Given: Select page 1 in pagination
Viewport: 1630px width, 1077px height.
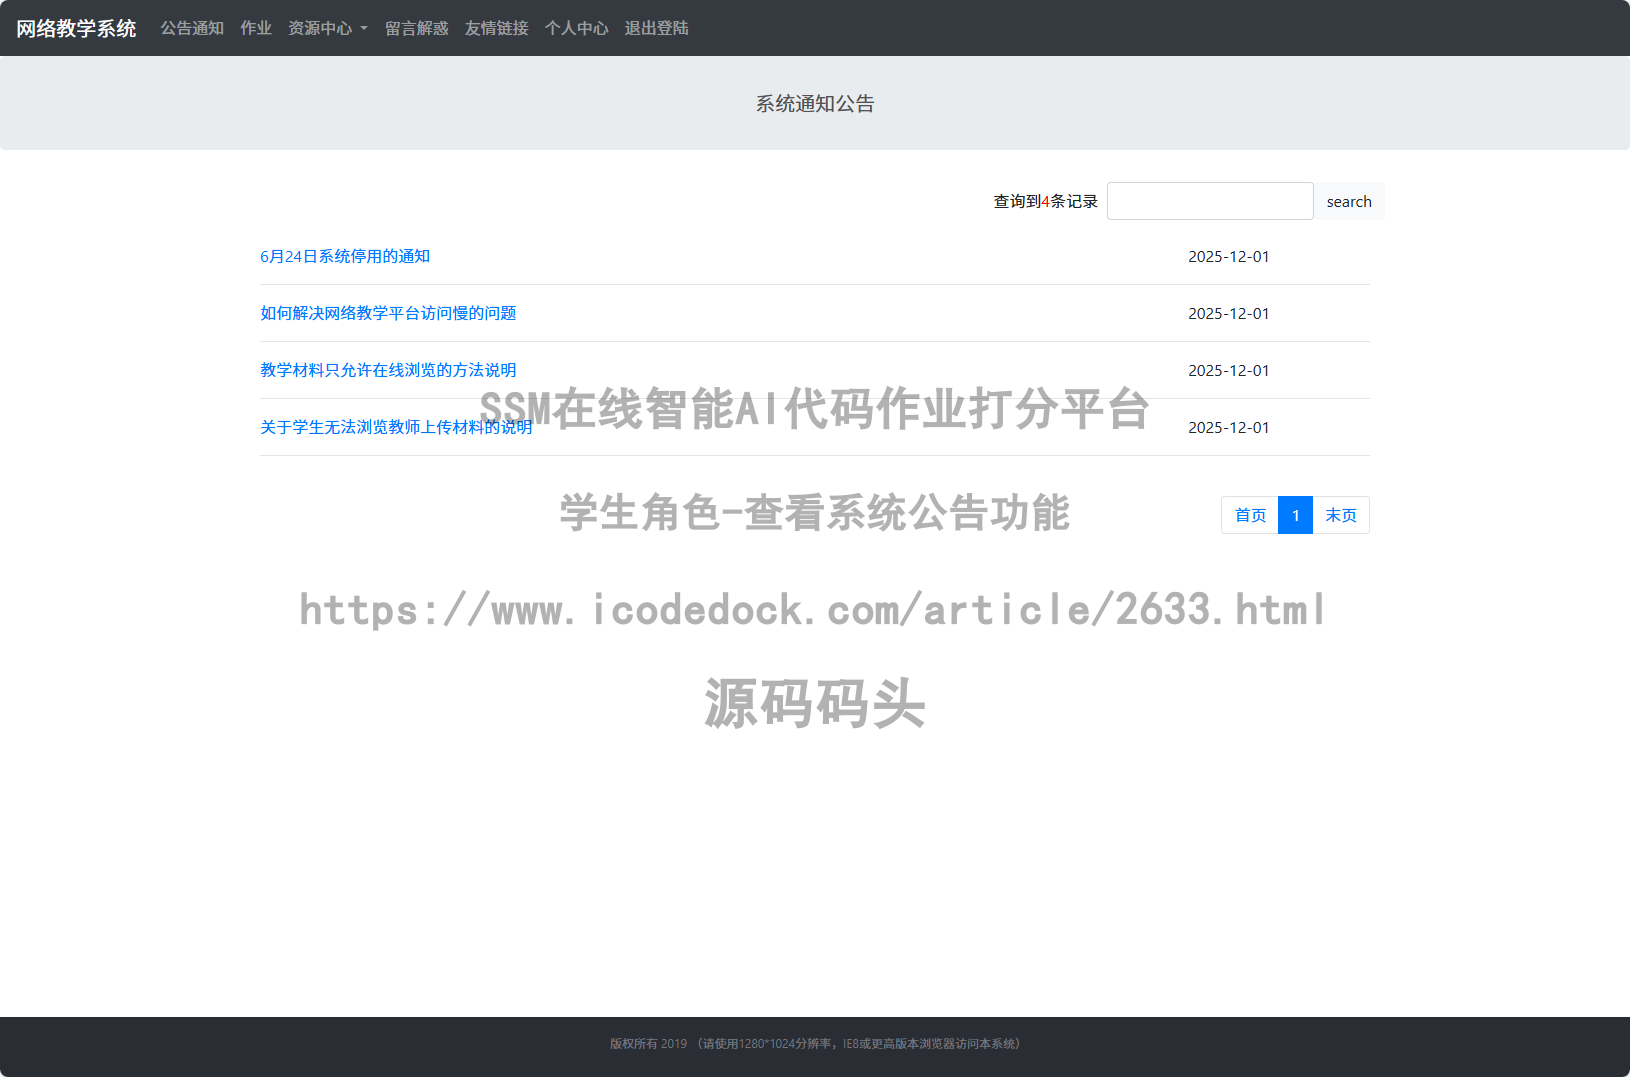Looking at the screenshot, I should point(1295,515).
